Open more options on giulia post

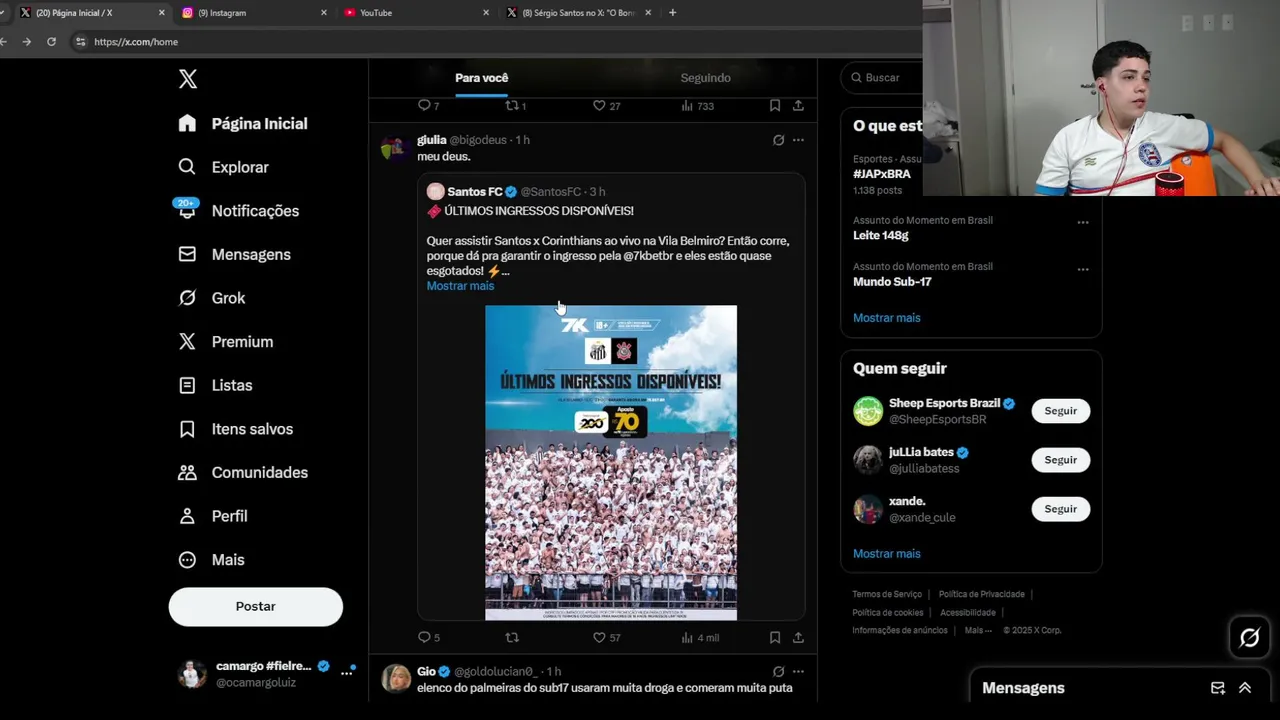click(798, 140)
